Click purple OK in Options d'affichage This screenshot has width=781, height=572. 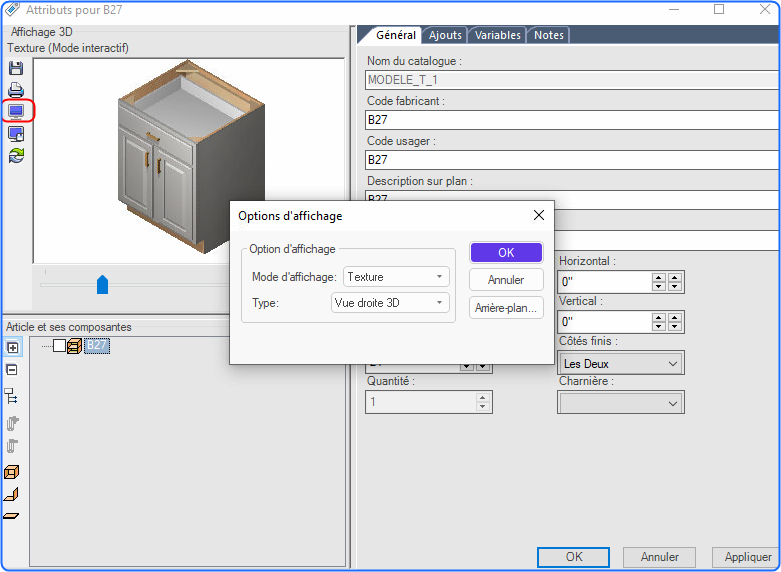click(506, 253)
